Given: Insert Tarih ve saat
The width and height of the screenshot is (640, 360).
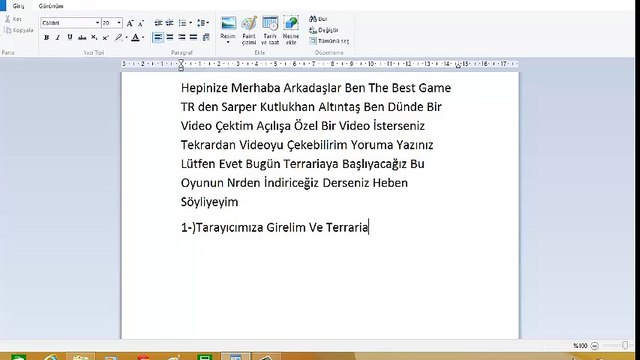Looking at the screenshot, I should (270, 31).
